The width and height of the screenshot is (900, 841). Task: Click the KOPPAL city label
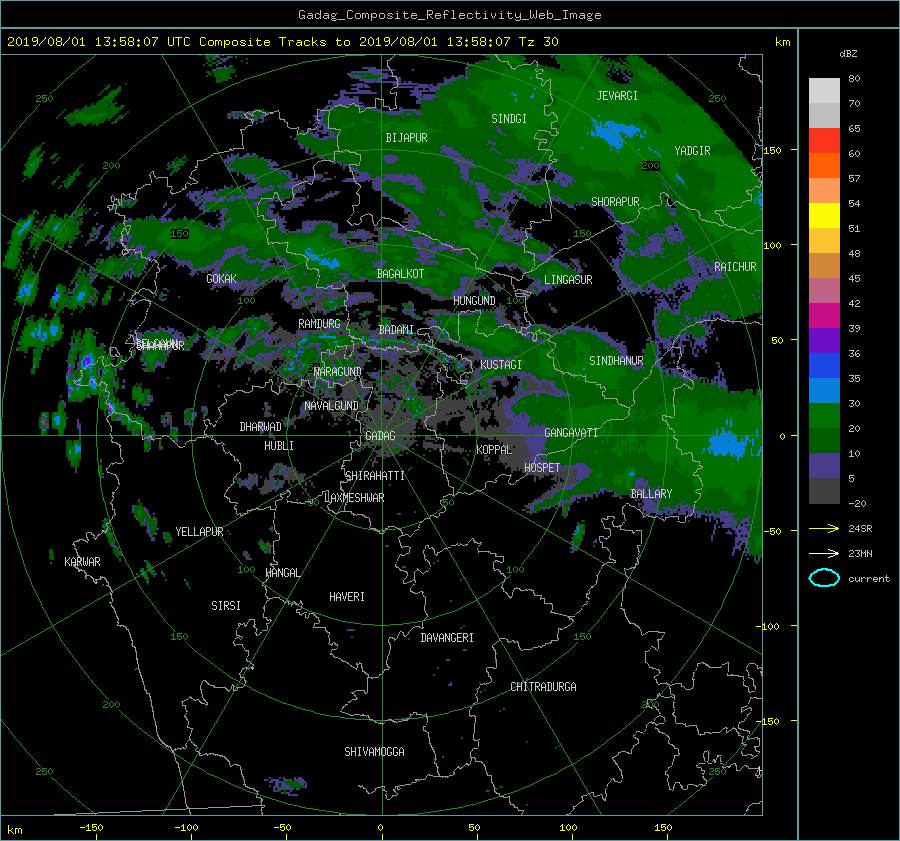click(494, 449)
